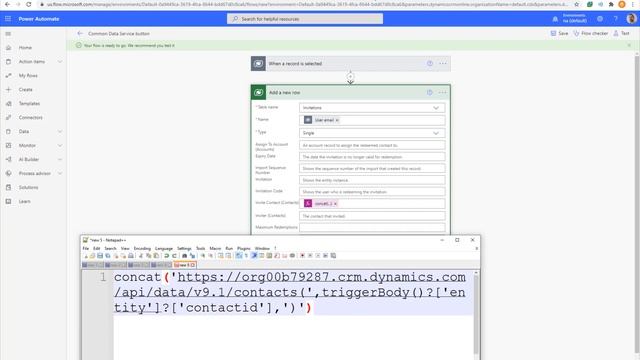Remove the concat expression token

click(336, 204)
